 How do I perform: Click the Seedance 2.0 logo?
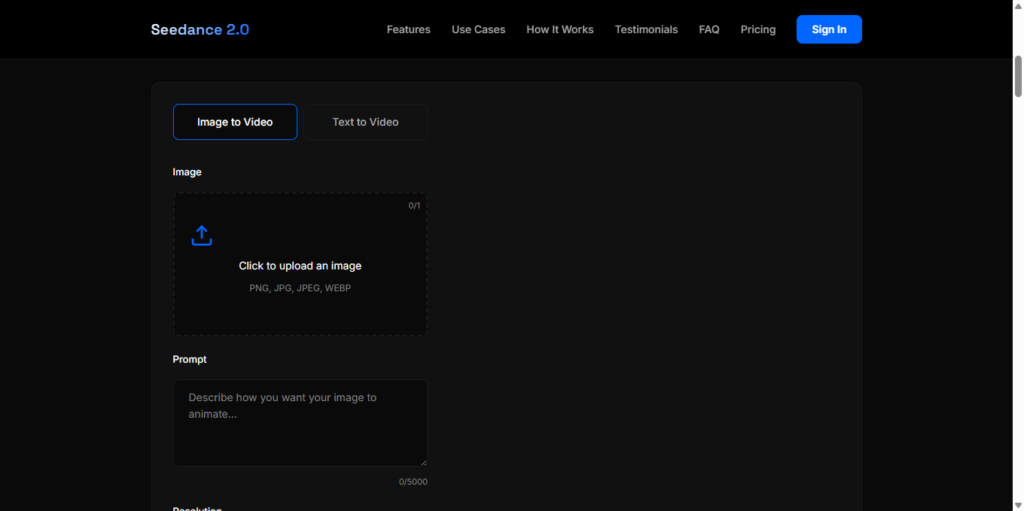200,30
